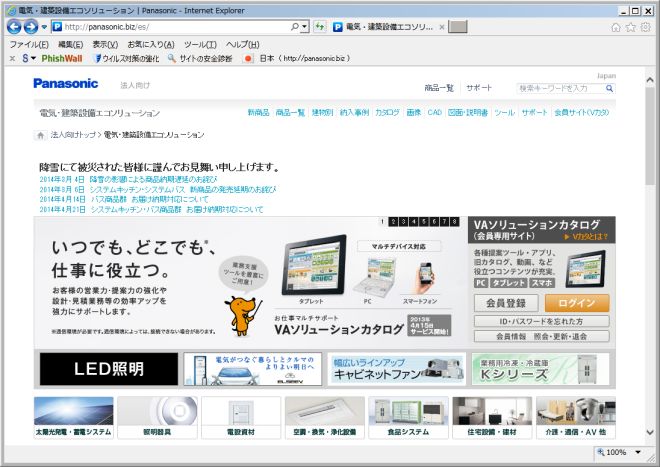The image size is (660, 467).
Task: Click the browser Back arrow button
Action: tap(14, 27)
